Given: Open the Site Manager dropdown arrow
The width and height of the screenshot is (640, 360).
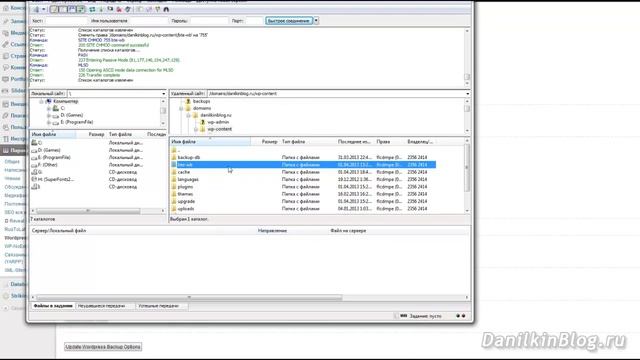Looking at the screenshot, I should click(43, 9).
